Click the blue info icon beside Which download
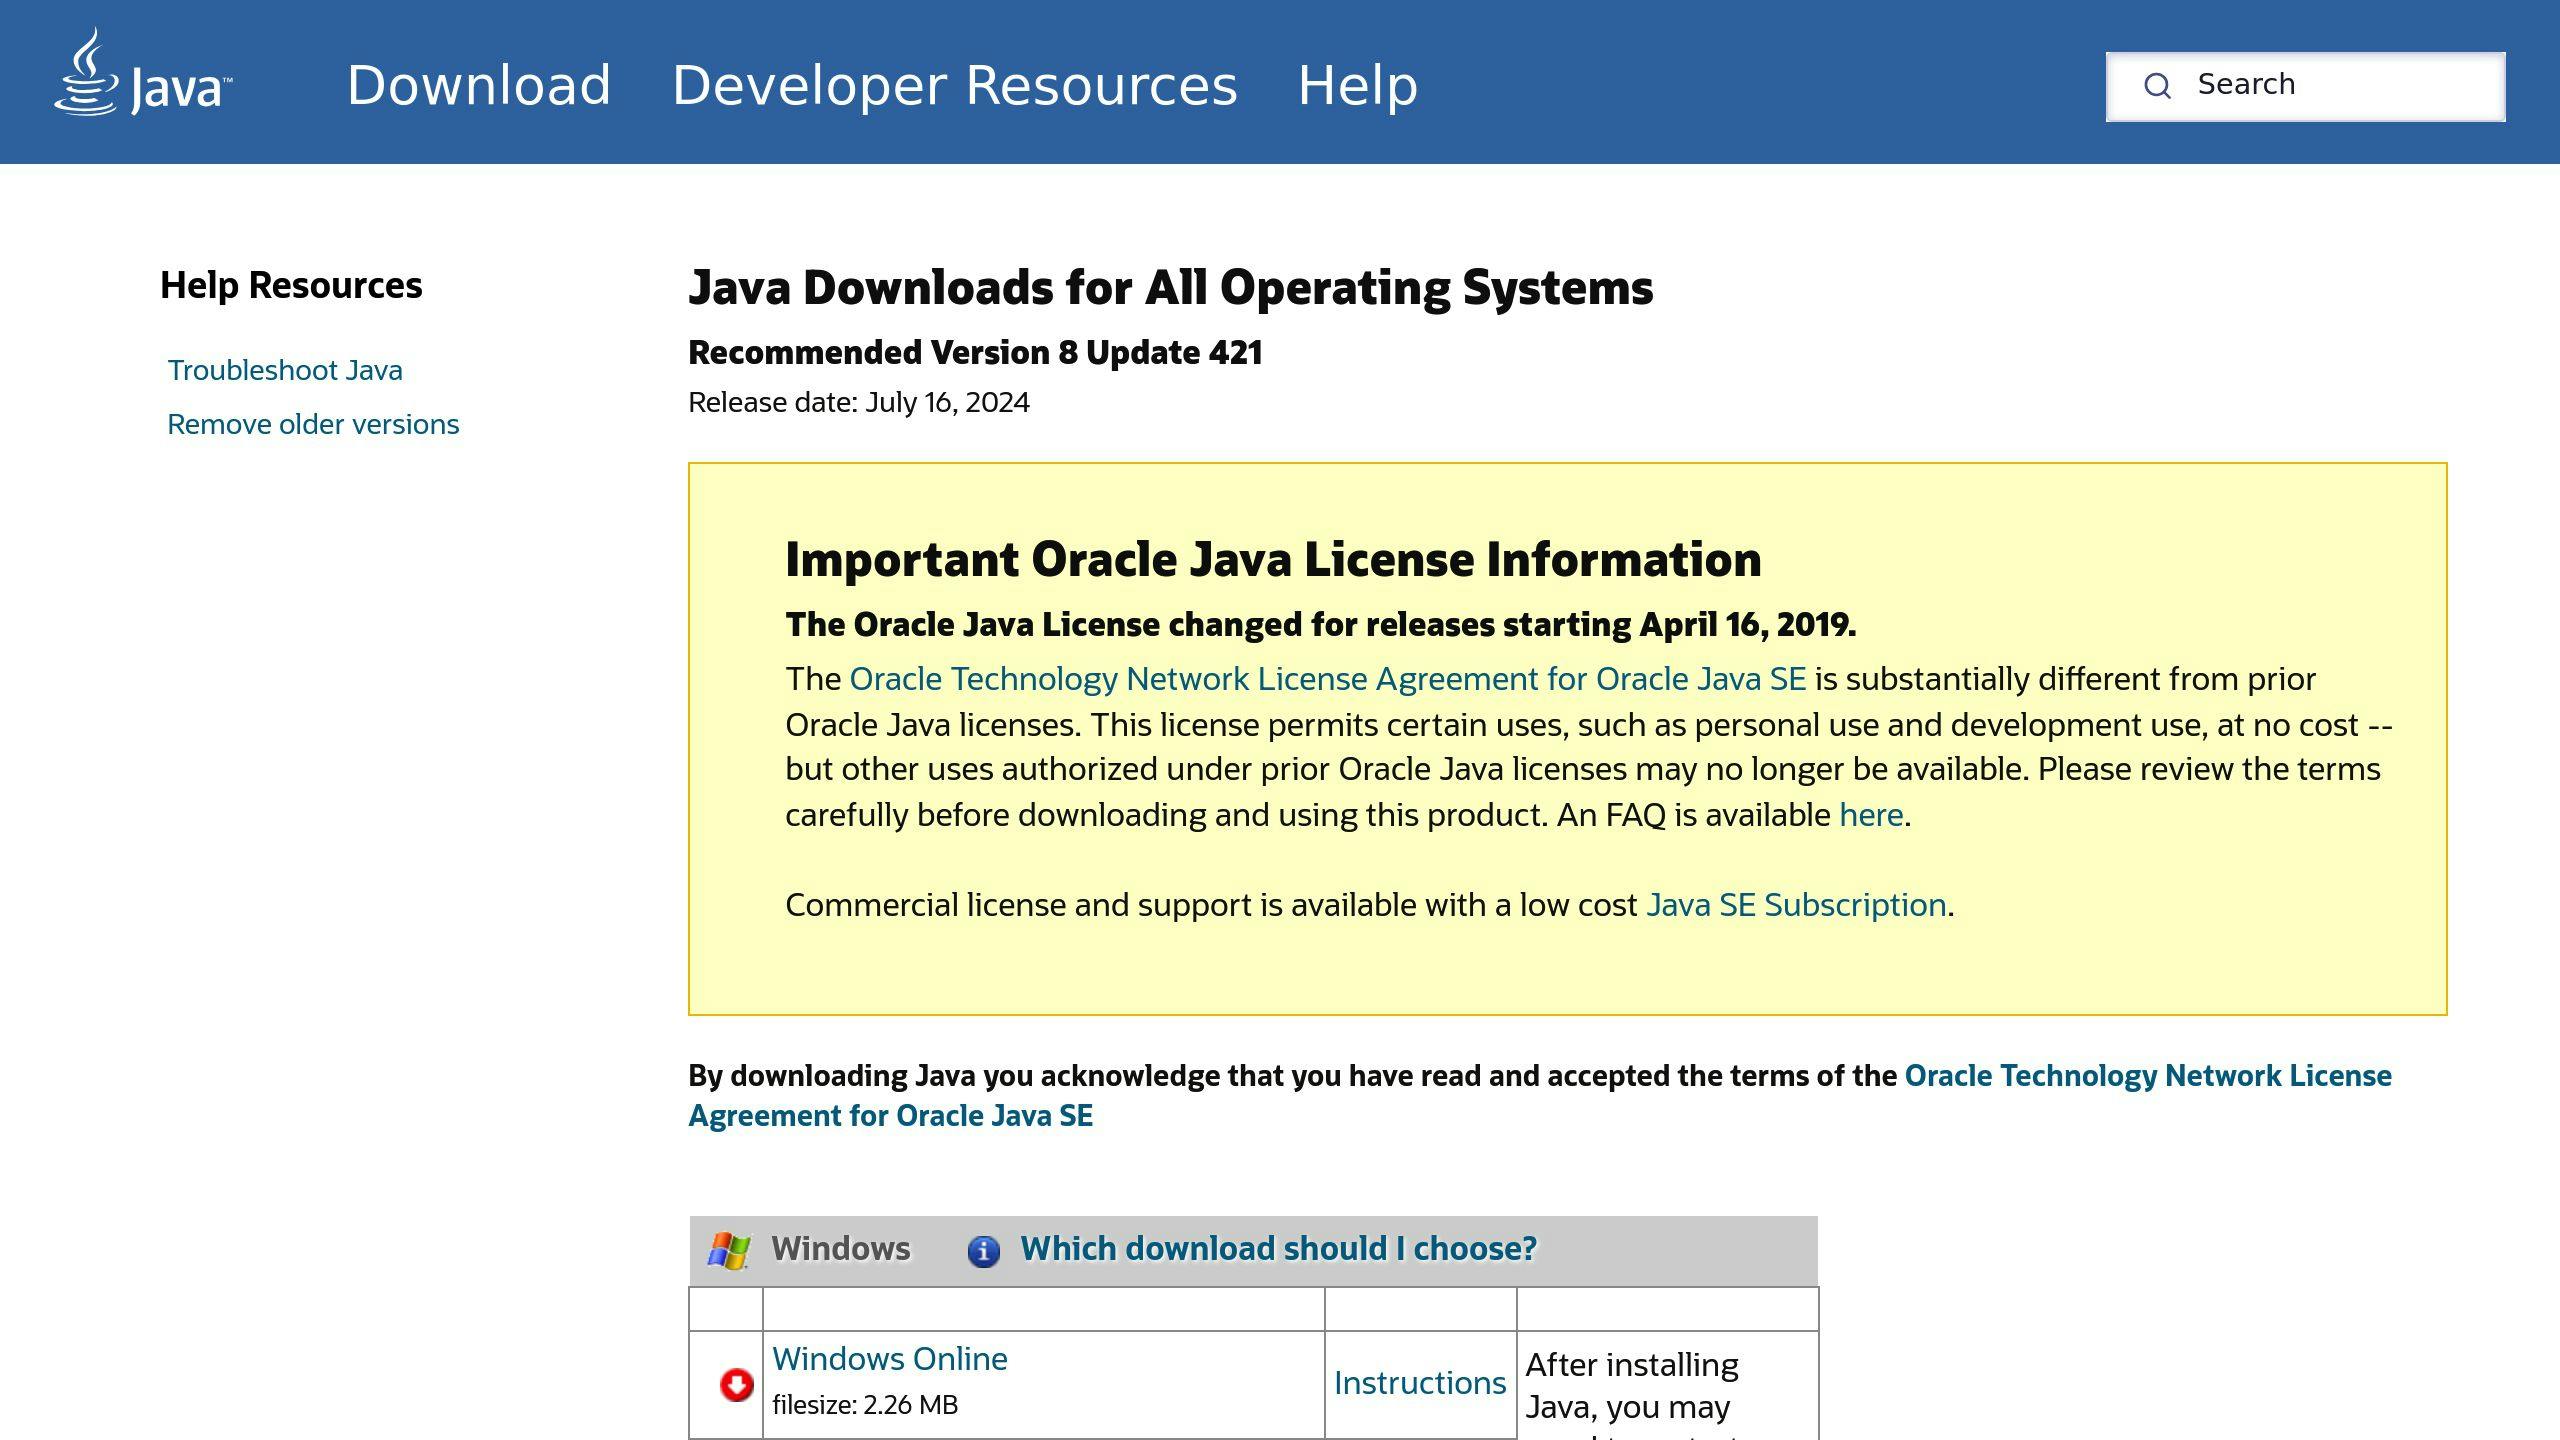This screenshot has height=1440, width=2560. [983, 1251]
